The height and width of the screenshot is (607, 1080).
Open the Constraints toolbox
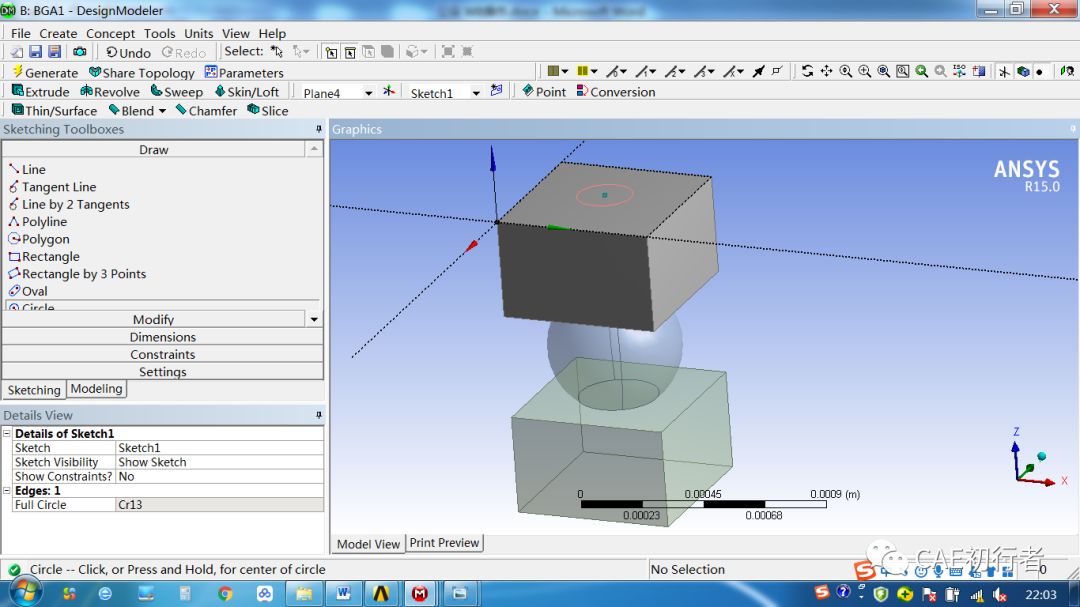pos(163,354)
